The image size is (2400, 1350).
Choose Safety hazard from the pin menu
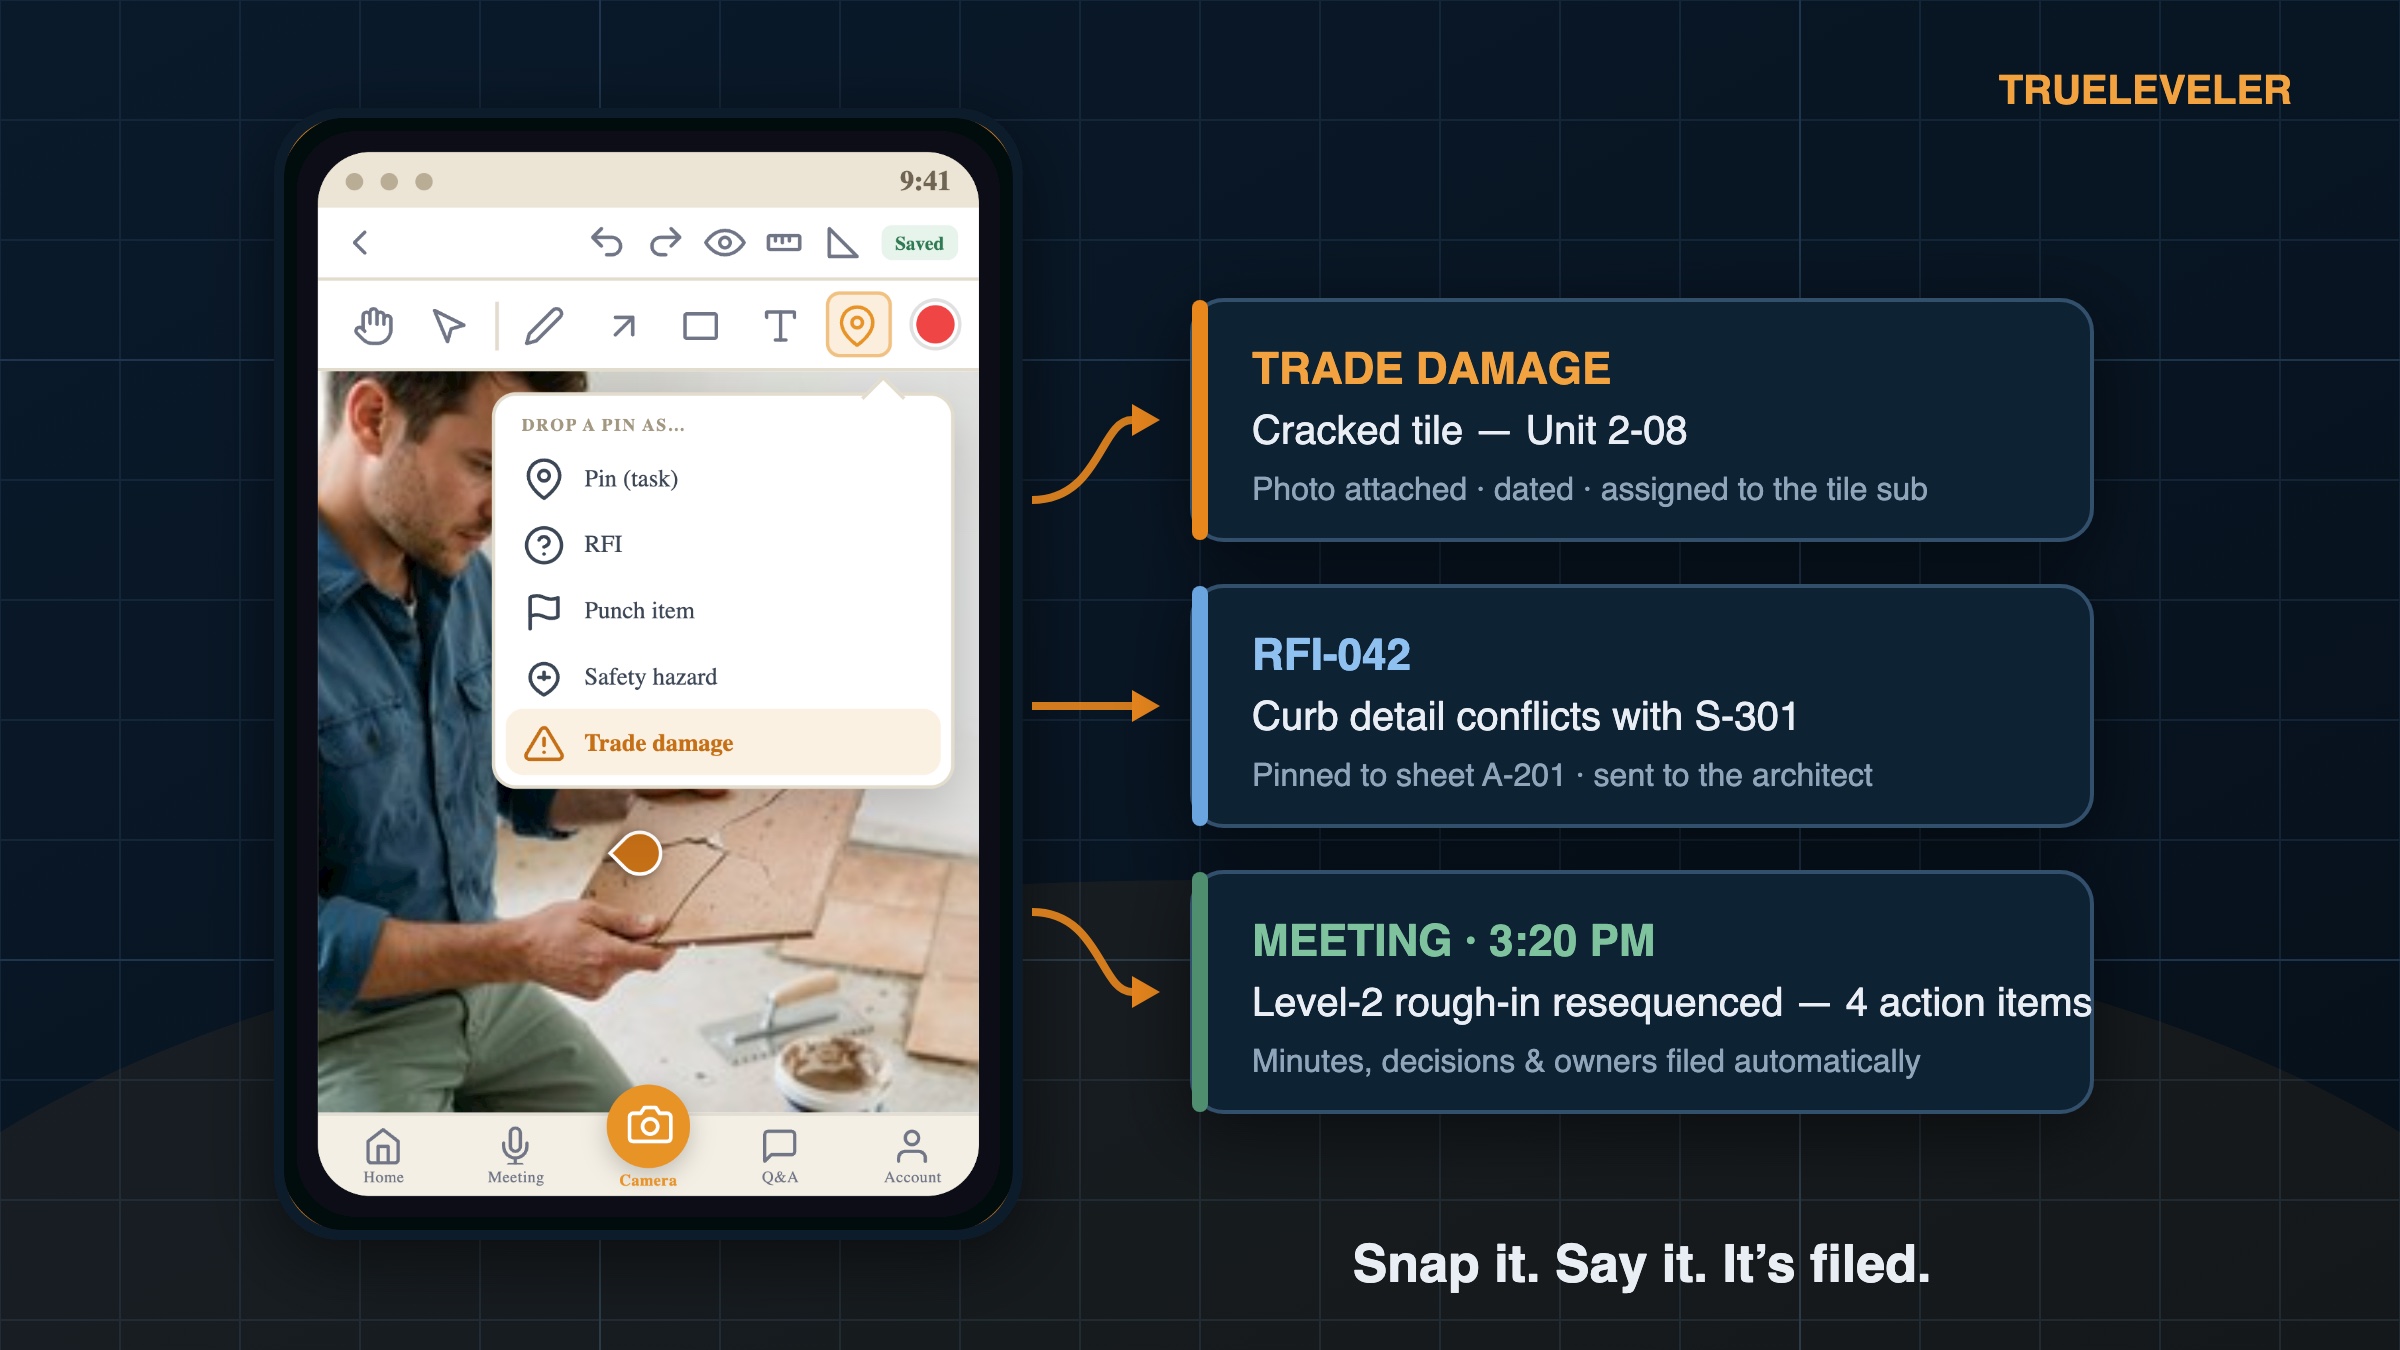pyautogui.click(x=723, y=677)
